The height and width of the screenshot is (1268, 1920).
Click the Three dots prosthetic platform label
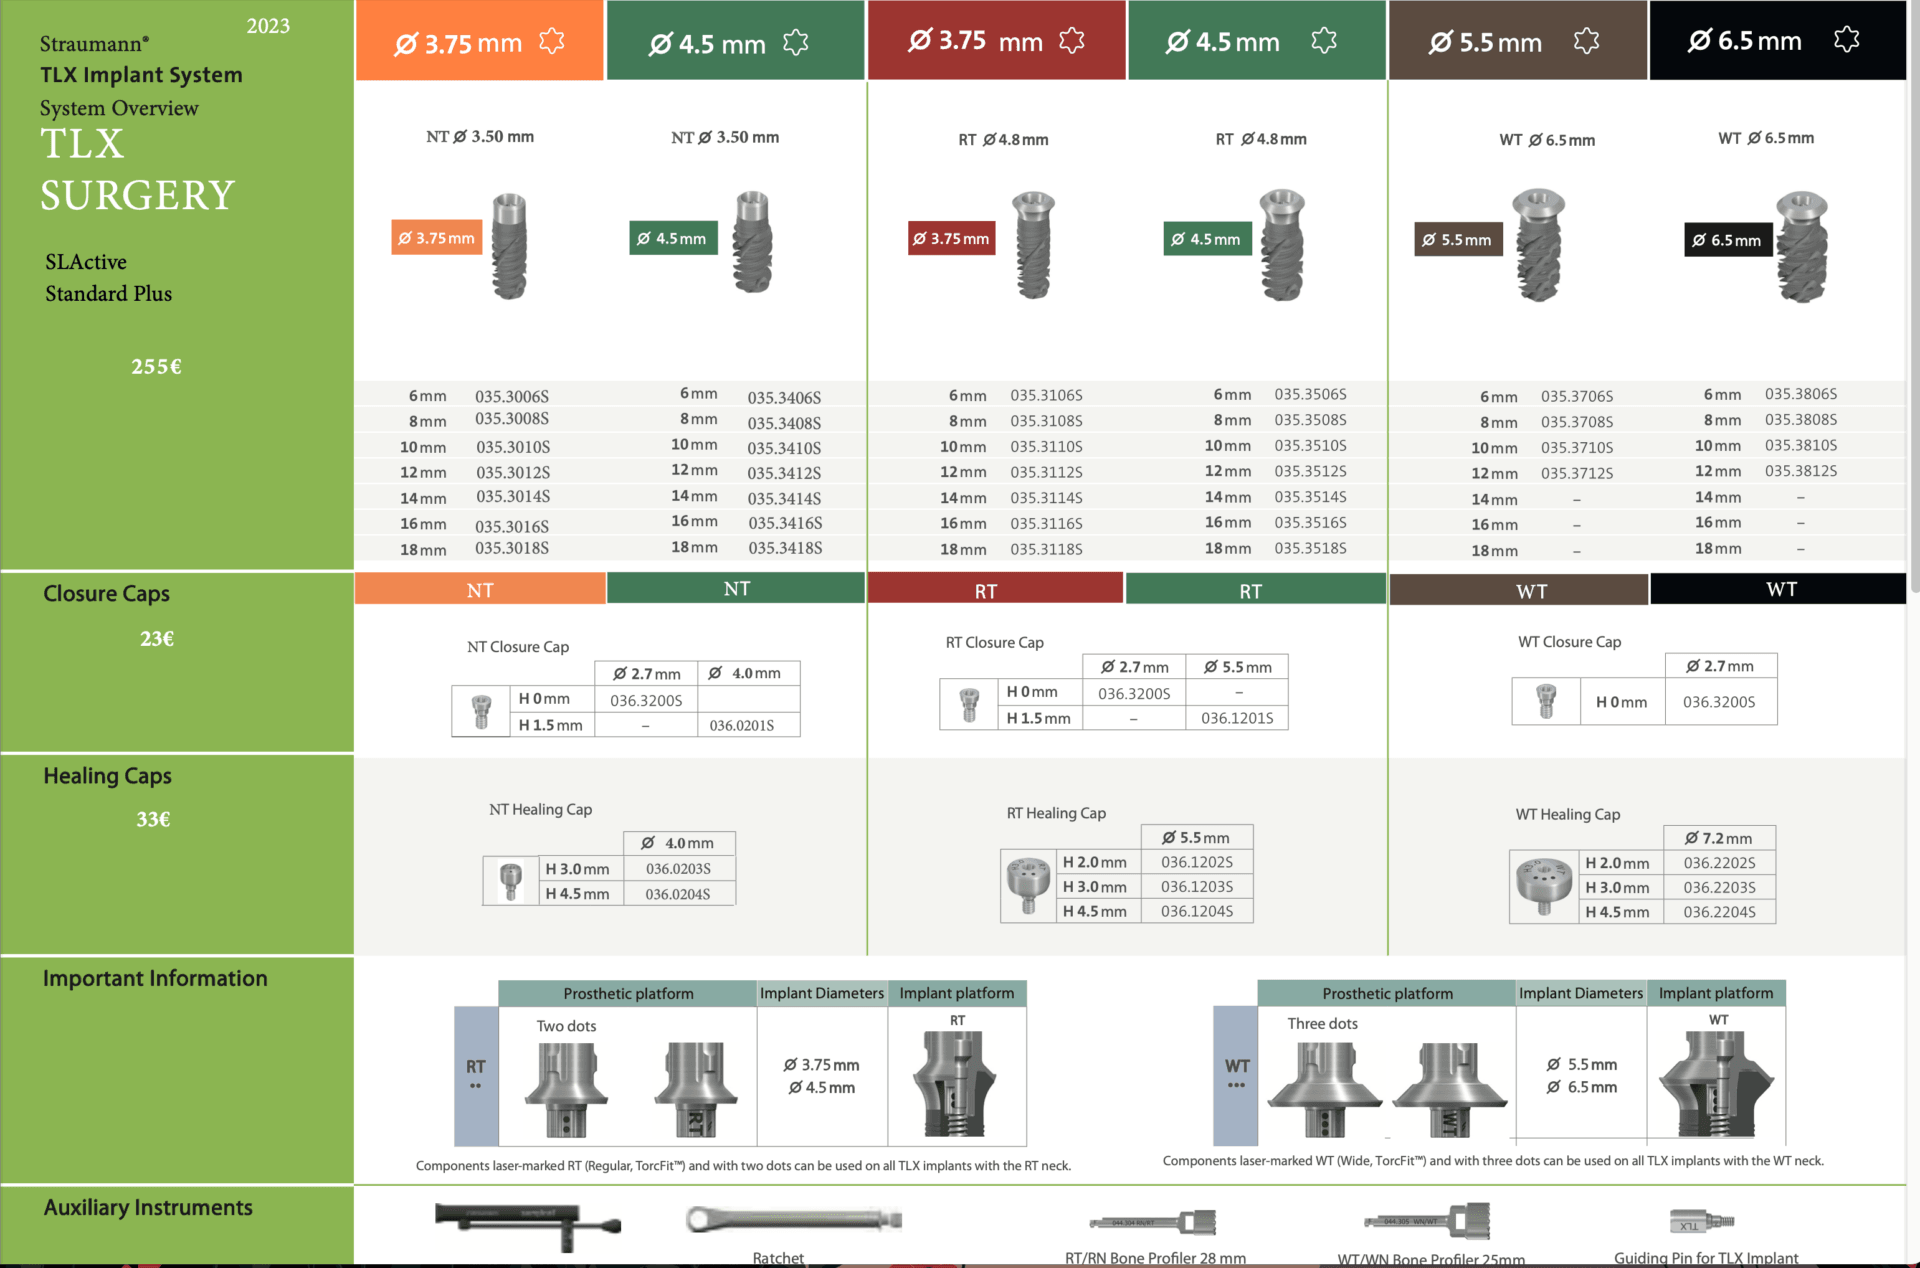click(1322, 1023)
